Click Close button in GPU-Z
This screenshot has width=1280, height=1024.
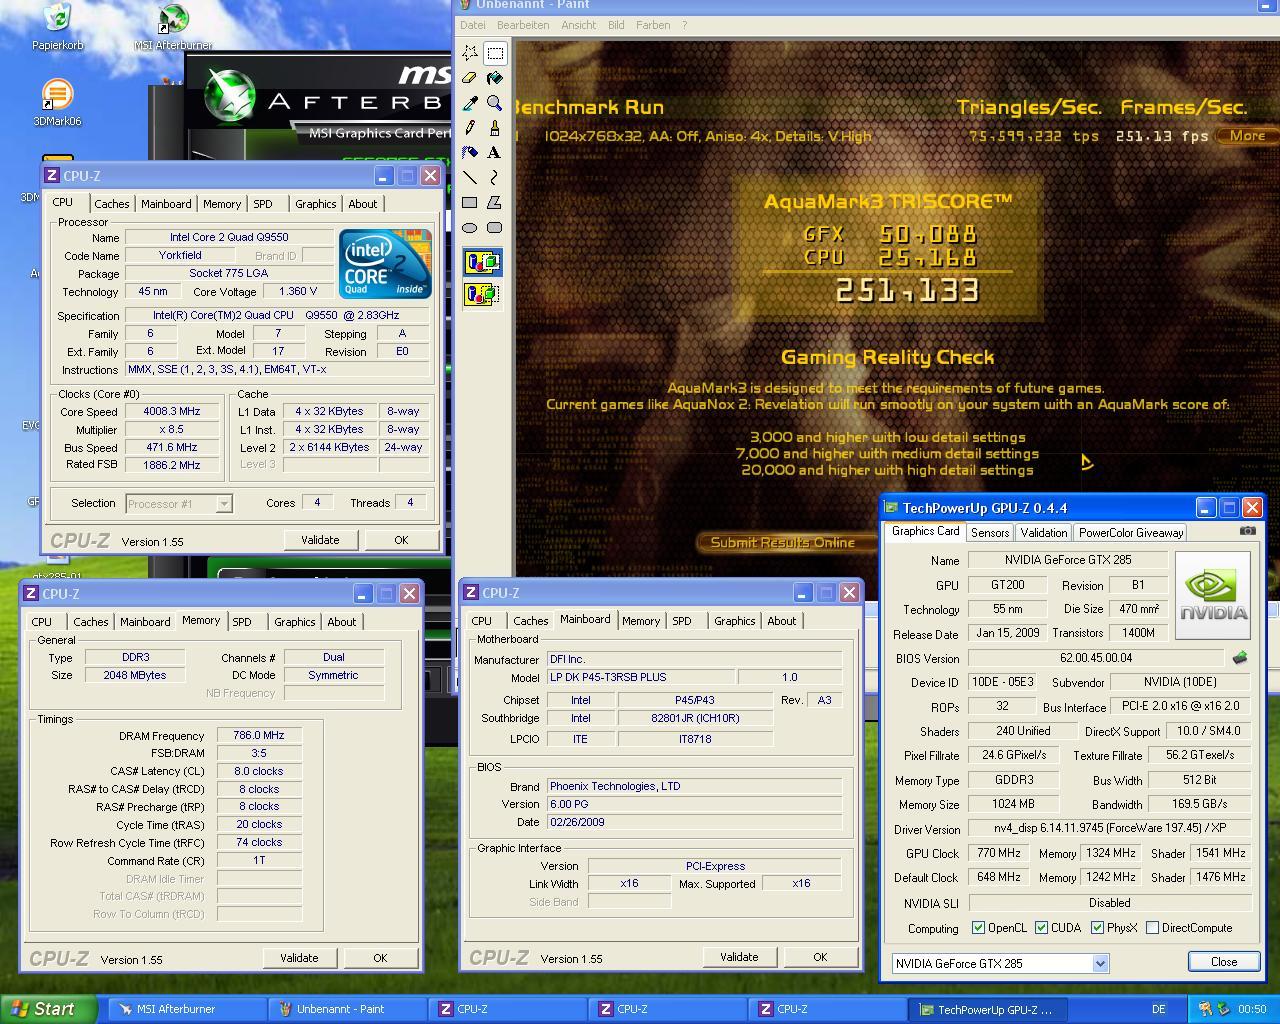point(1224,962)
